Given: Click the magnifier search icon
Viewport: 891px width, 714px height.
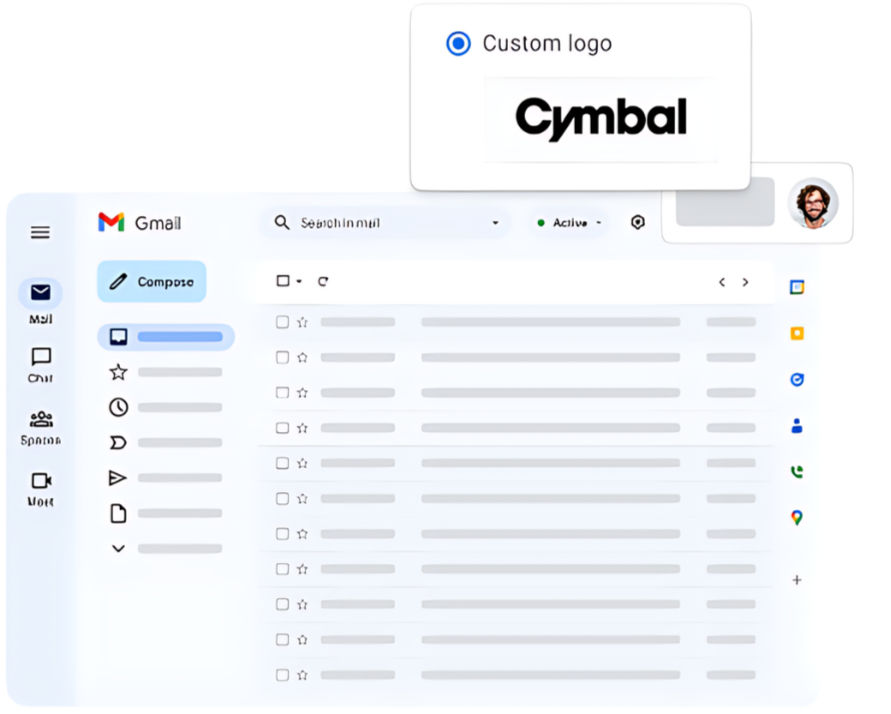Looking at the screenshot, I should (282, 222).
